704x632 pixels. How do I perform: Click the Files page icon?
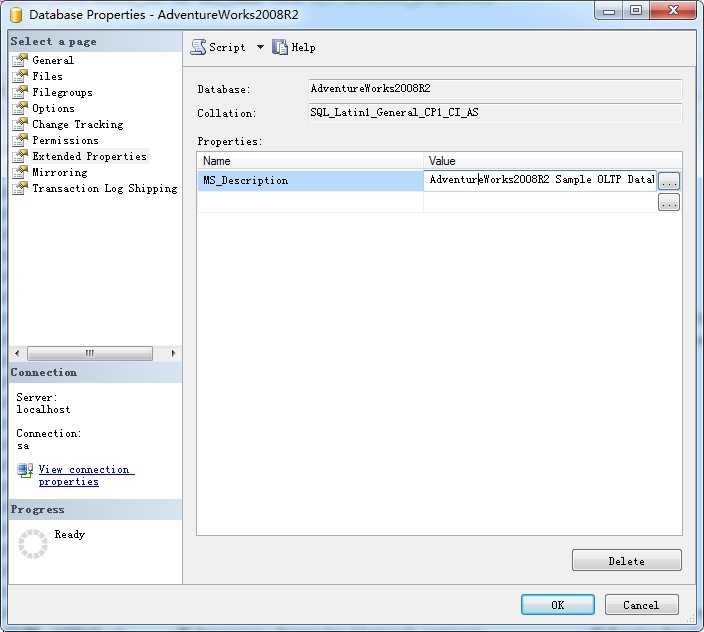point(20,76)
